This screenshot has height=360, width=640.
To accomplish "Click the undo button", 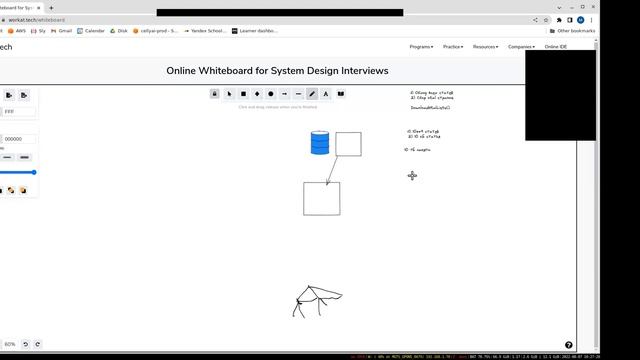I will click(25, 344).
